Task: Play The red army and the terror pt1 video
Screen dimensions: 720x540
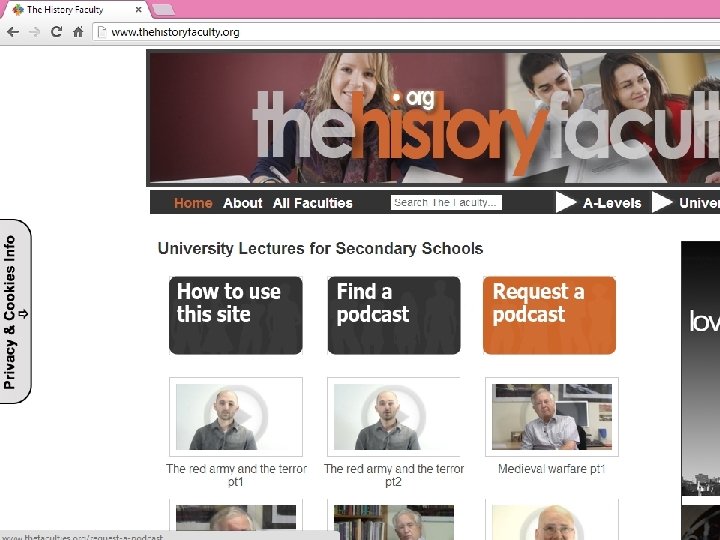Action: pyautogui.click(x=236, y=417)
